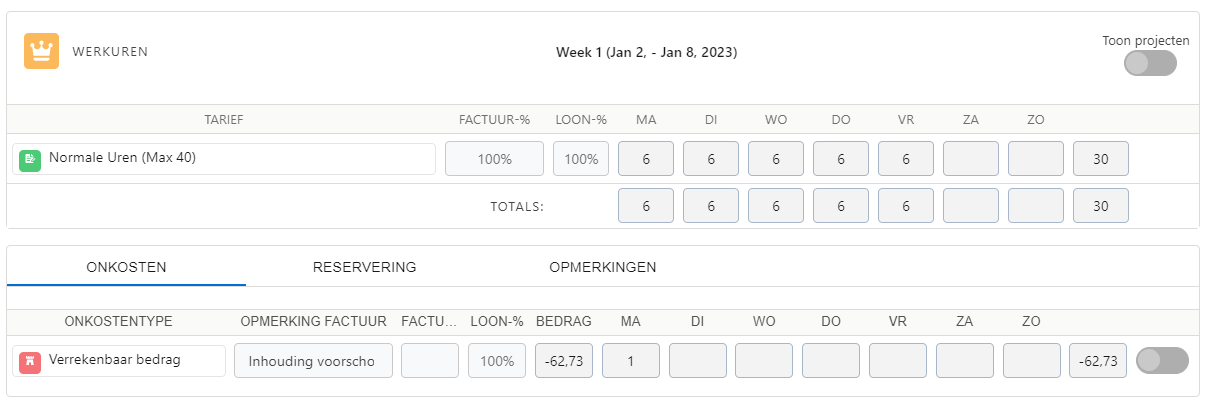Click the Factuur-% field showing 100%

(x=494, y=159)
